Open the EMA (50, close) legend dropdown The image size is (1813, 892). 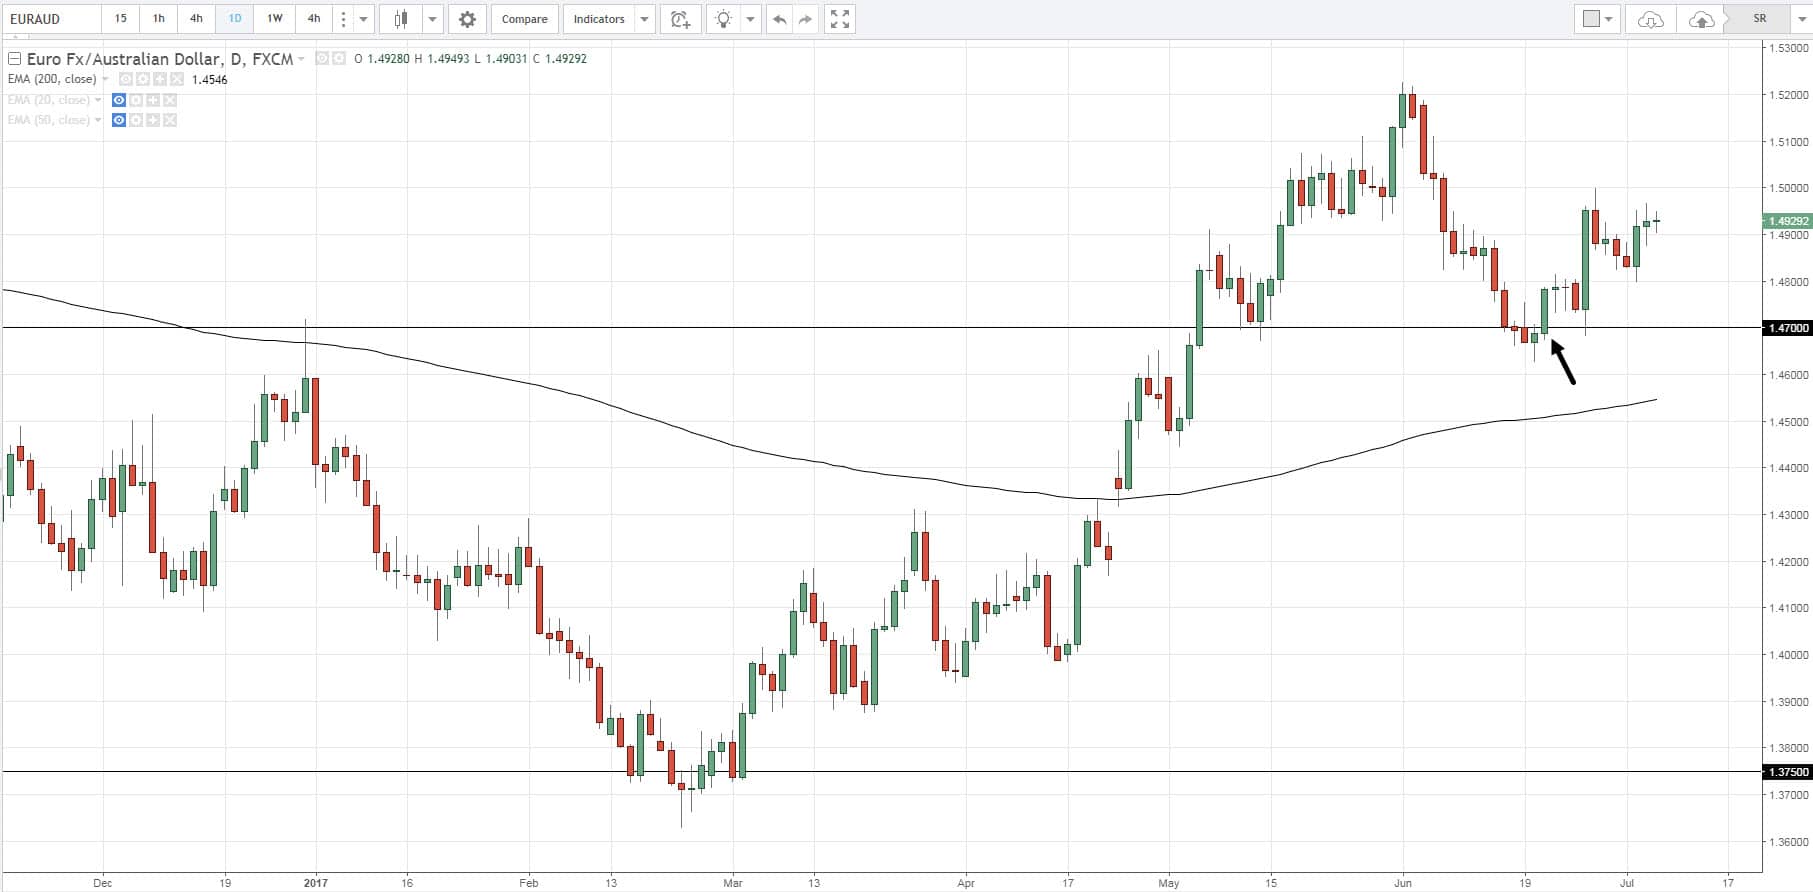(x=98, y=120)
